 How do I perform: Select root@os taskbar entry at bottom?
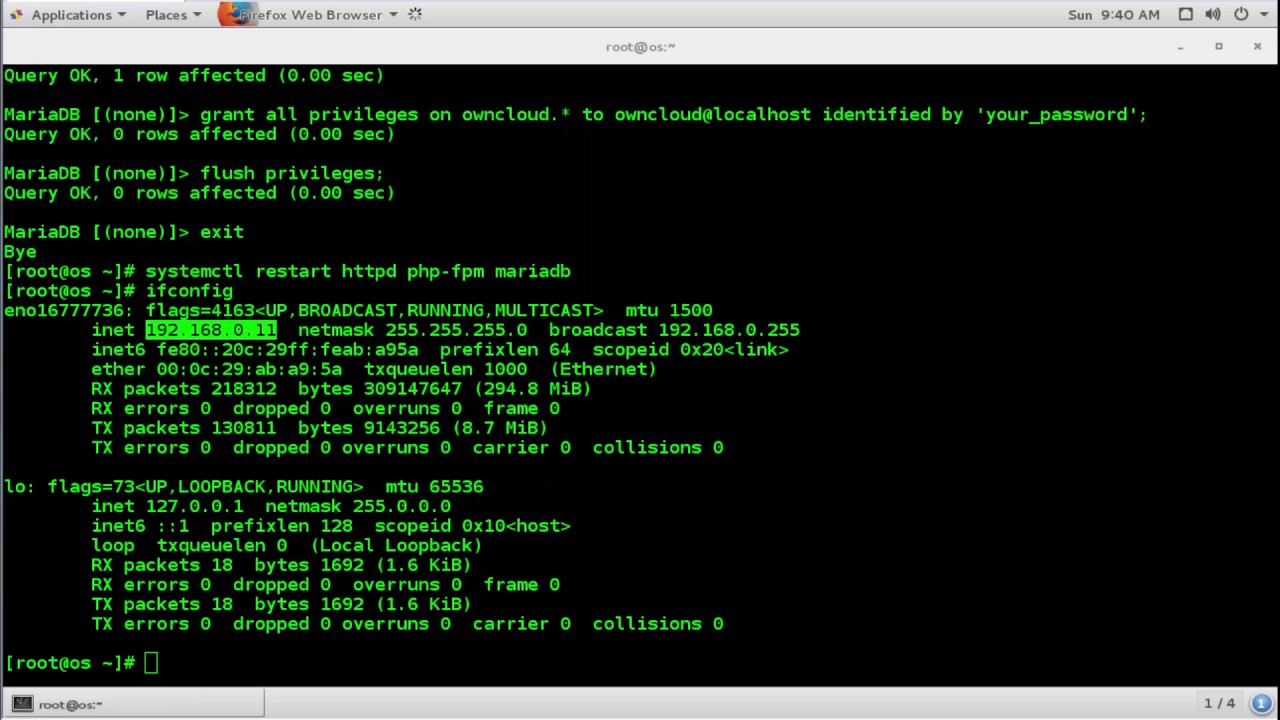[134, 704]
